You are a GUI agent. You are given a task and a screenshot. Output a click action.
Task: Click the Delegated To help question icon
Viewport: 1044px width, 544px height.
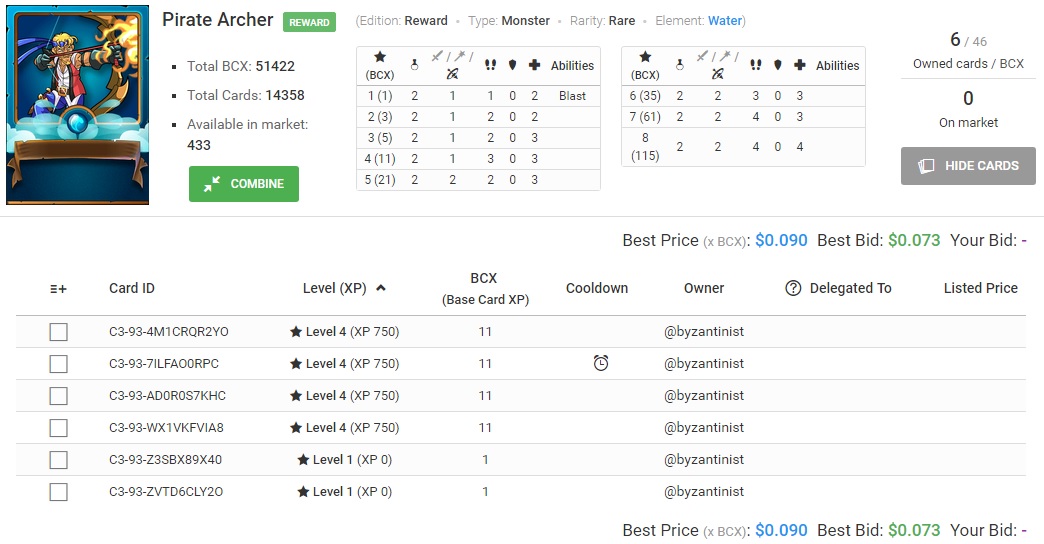point(793,288)
